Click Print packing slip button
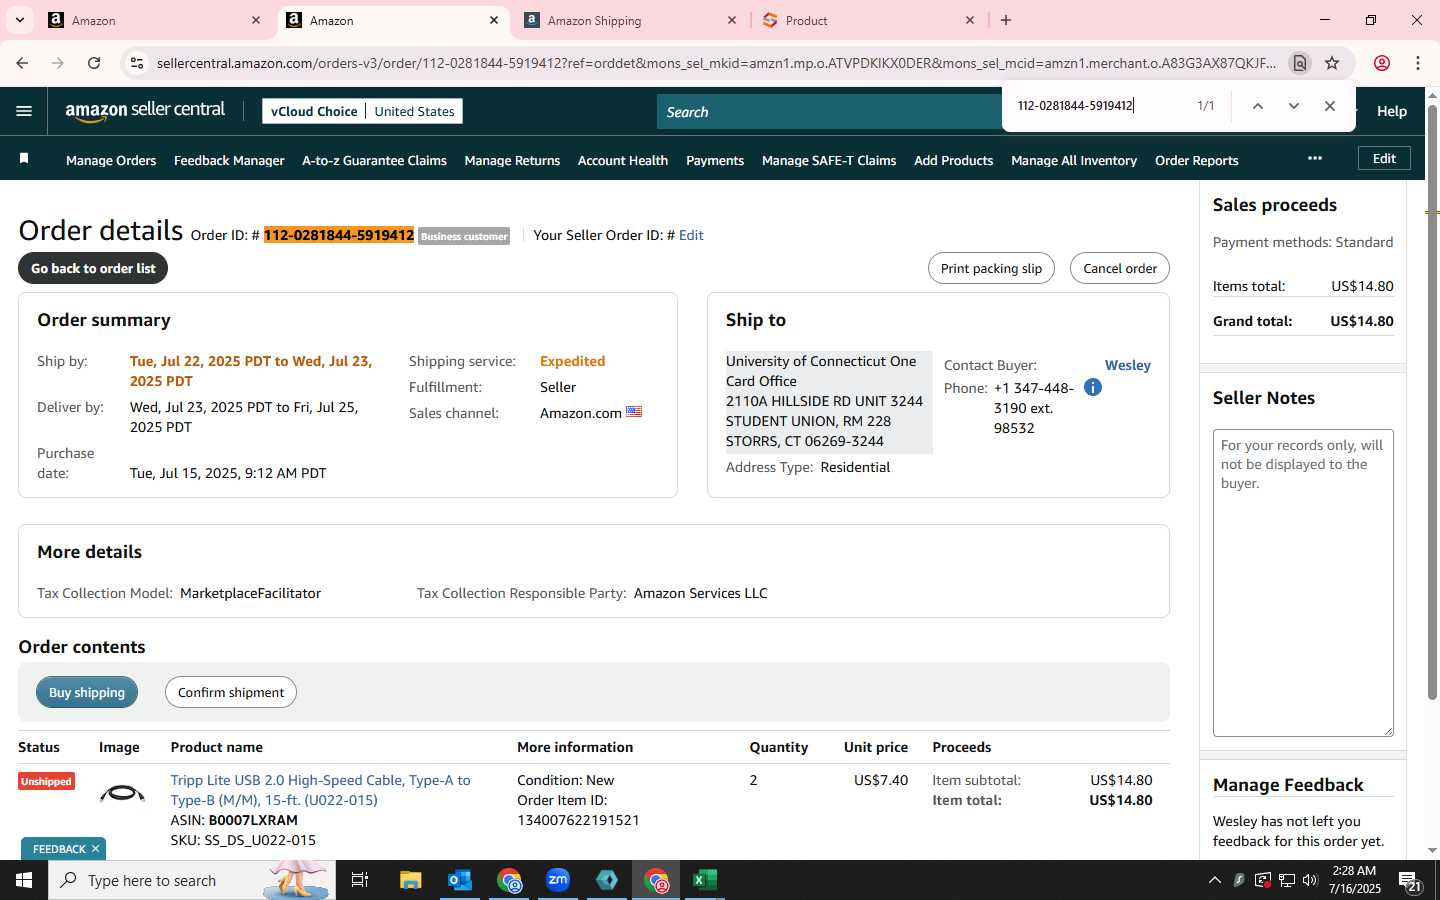Viewport: 1440px width, 900px height. pyautogui.click(x=991, y=268)
